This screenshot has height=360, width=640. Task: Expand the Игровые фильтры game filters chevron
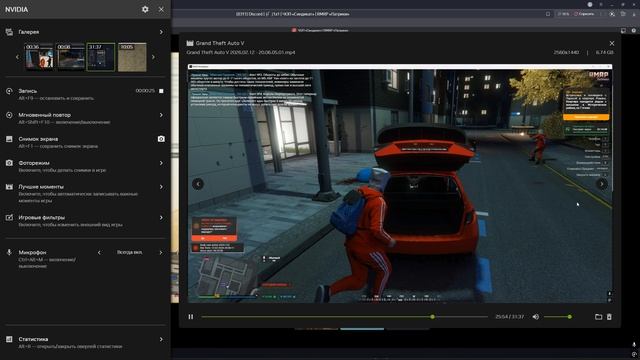pyautogui.click(x=161, y=218)
